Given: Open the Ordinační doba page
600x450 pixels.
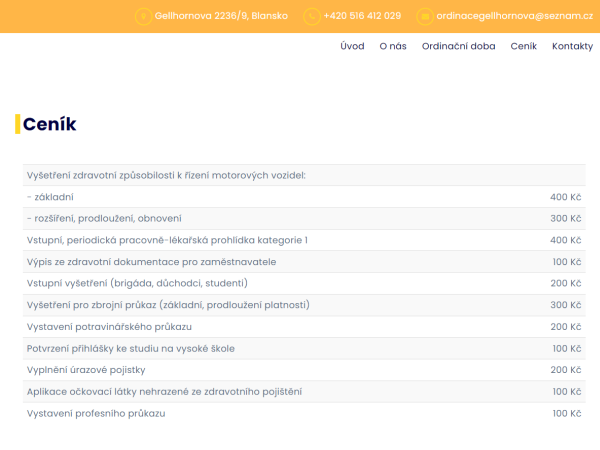Looking at the screenshot, I should tap(458, 46).
